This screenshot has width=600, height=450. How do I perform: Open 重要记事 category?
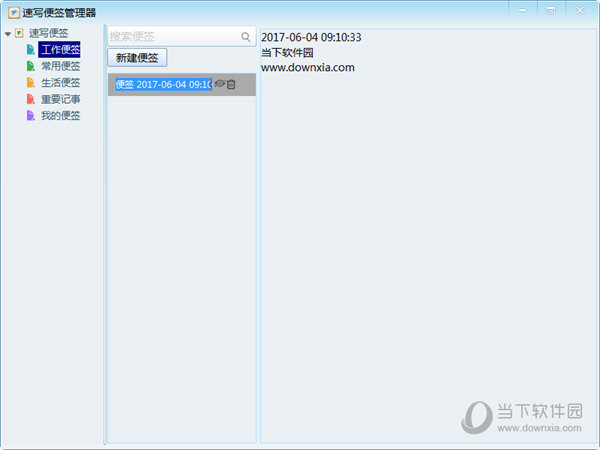click(x=60, y=99)
